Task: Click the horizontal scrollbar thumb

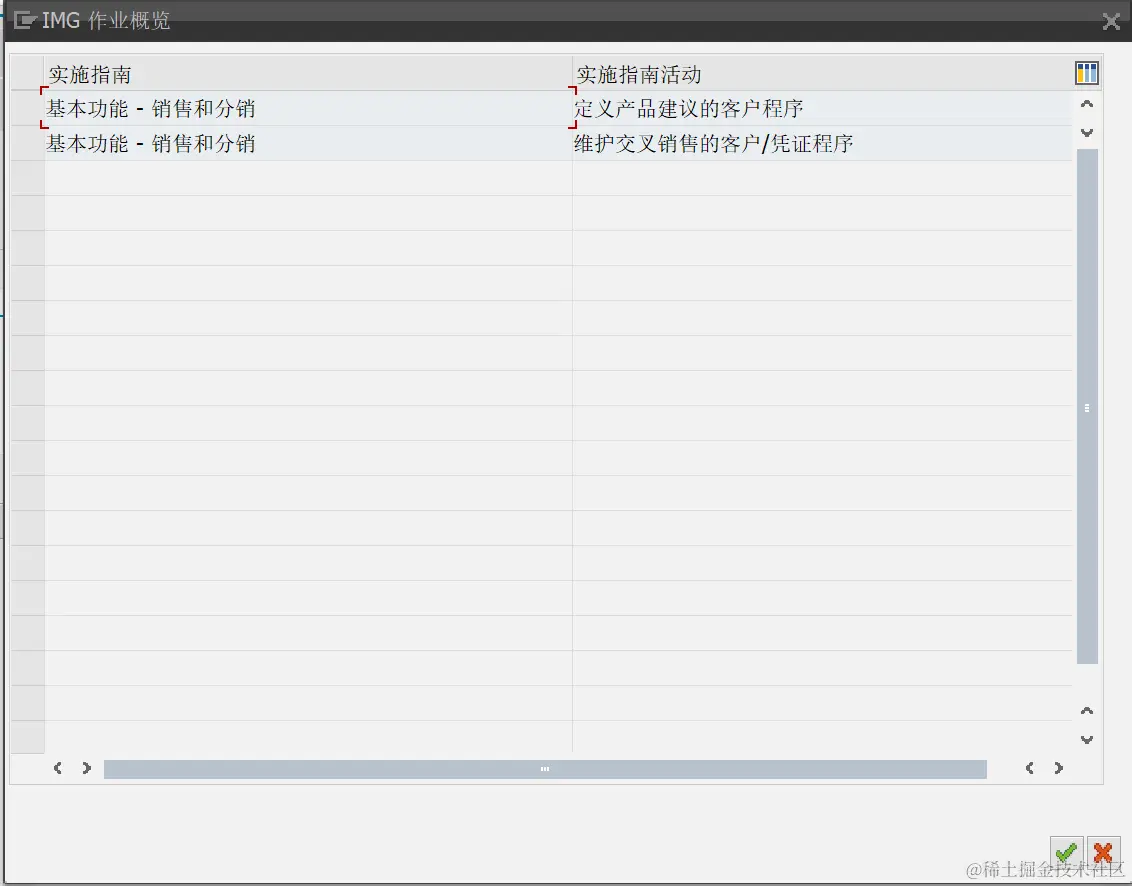Action: 545,769
